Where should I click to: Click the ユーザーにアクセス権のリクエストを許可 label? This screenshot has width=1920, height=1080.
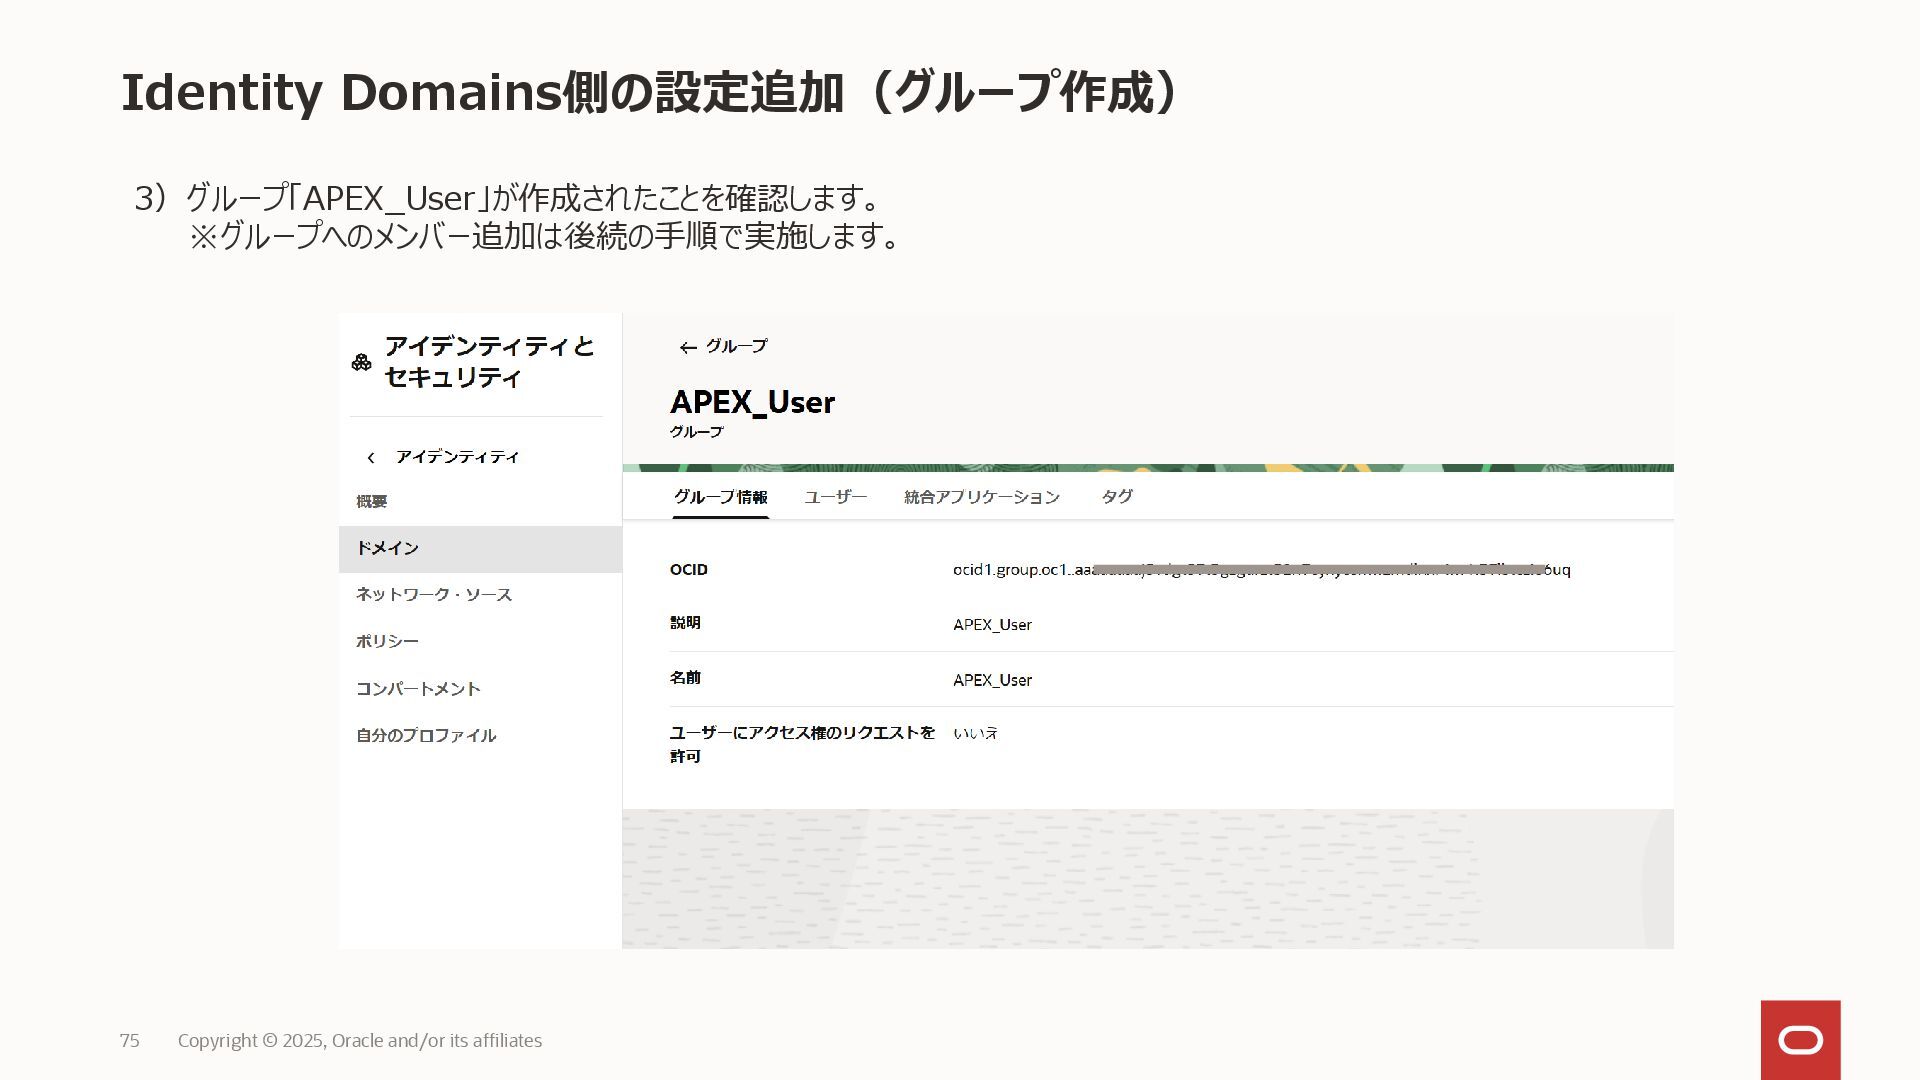tap(802, 745)
